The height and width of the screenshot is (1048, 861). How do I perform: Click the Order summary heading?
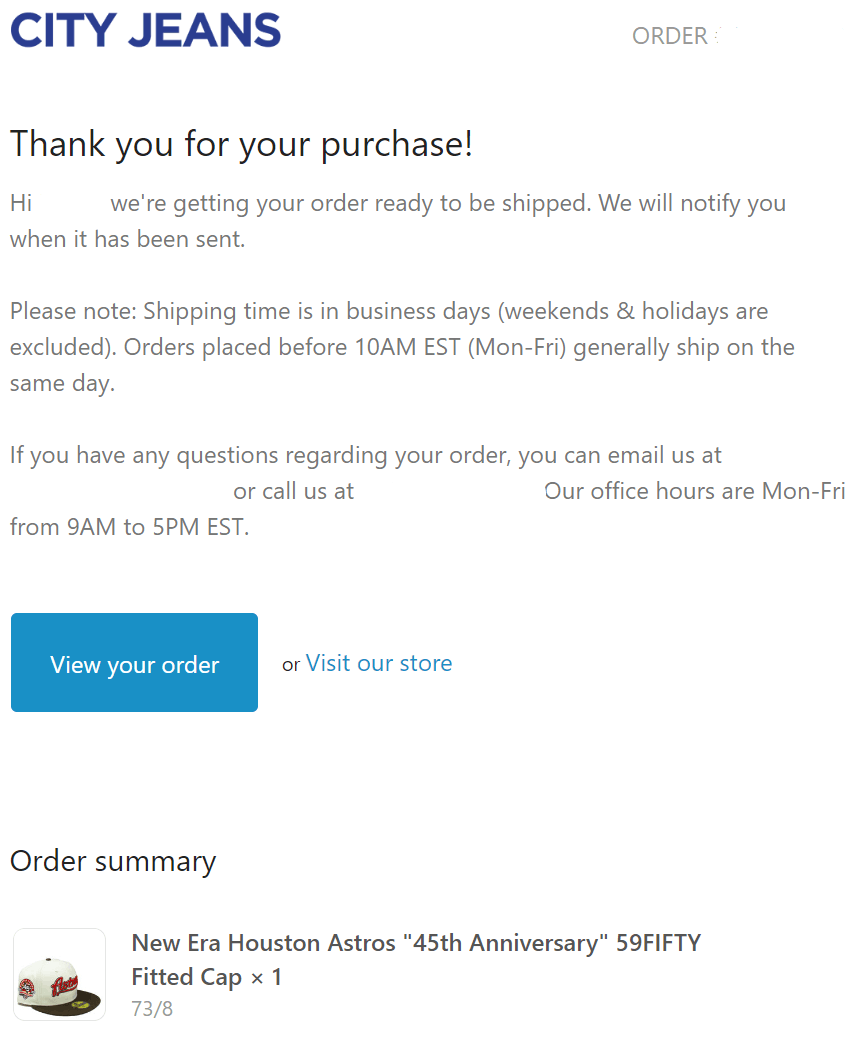[113, 861]
